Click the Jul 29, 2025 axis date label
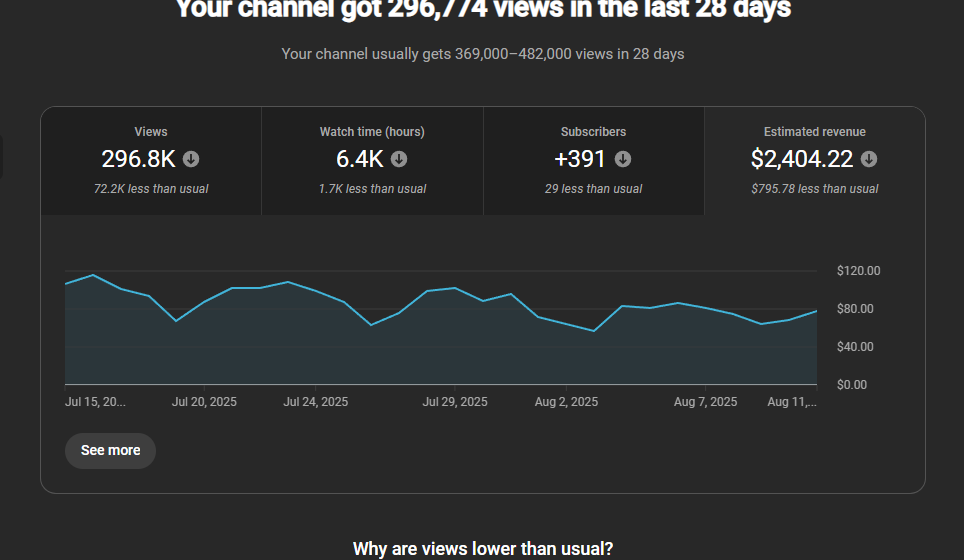This screenshot has height=560, width=964. (455, 402)
